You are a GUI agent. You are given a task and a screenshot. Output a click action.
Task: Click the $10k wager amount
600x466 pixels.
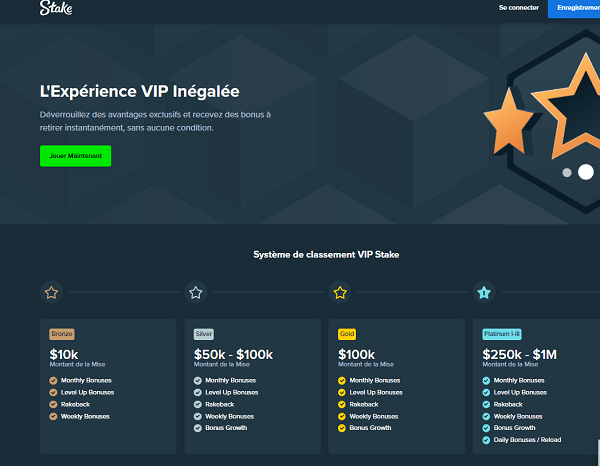coord(64,354)
